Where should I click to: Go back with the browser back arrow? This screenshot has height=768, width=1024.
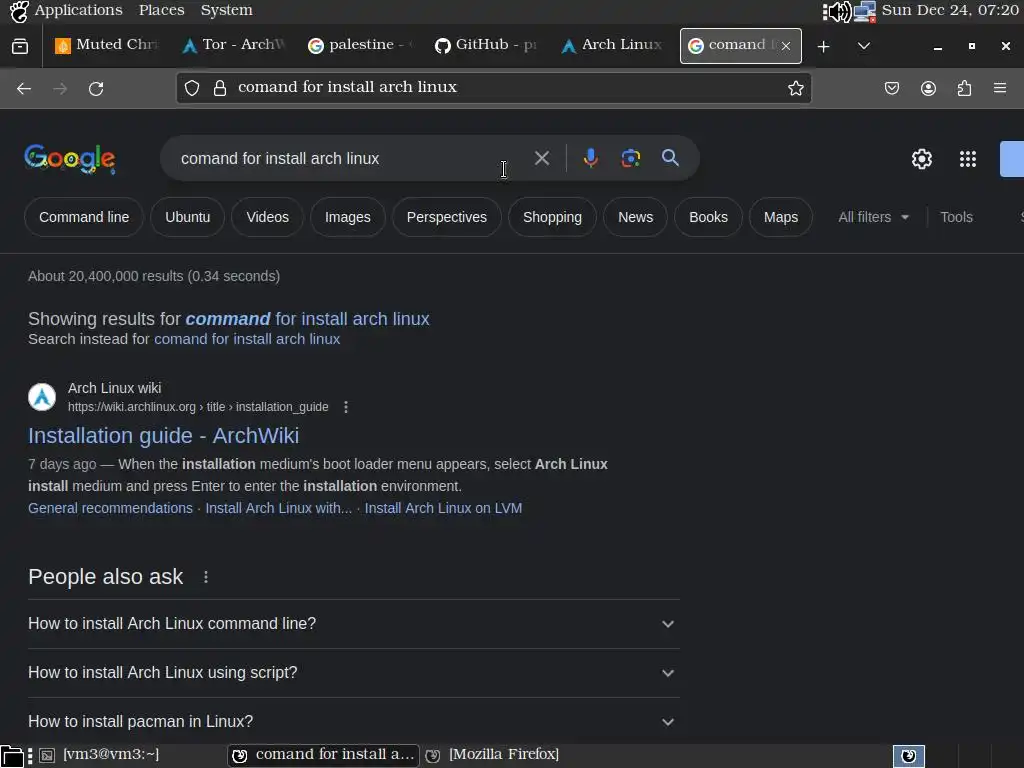click(24, 88)
